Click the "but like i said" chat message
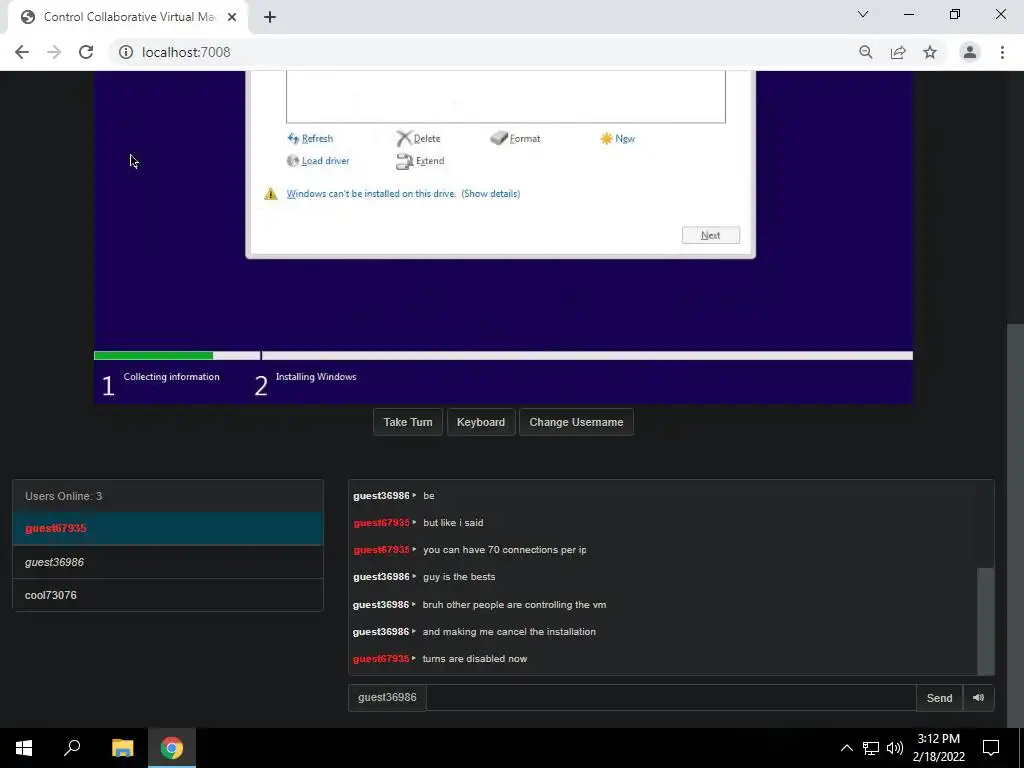The height and width of the screenshot is (768, 1024). pyautogui.click(x=453, y=523)
